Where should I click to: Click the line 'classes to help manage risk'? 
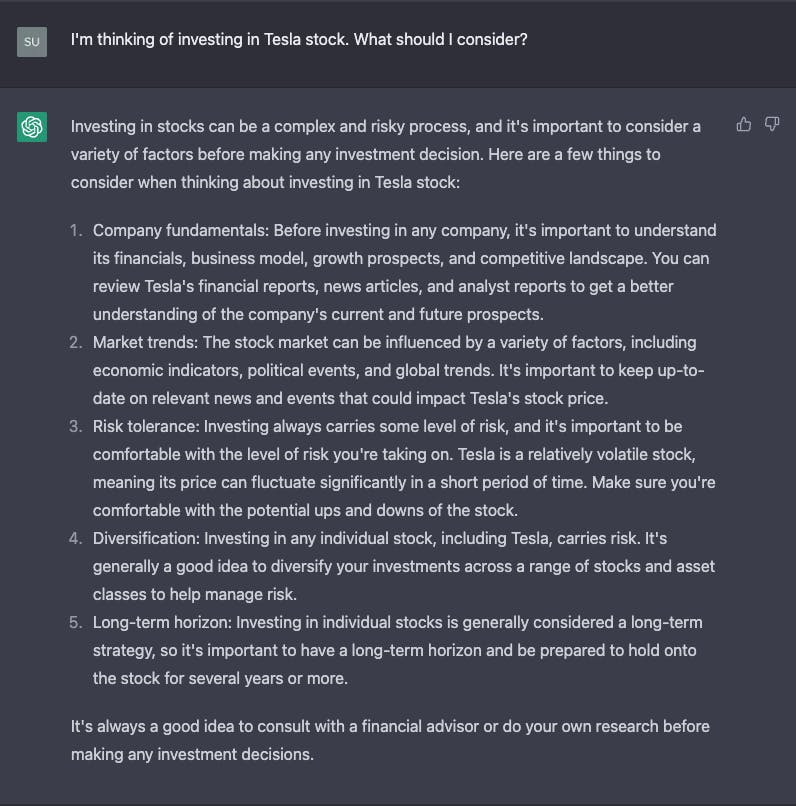pos(195,595)
